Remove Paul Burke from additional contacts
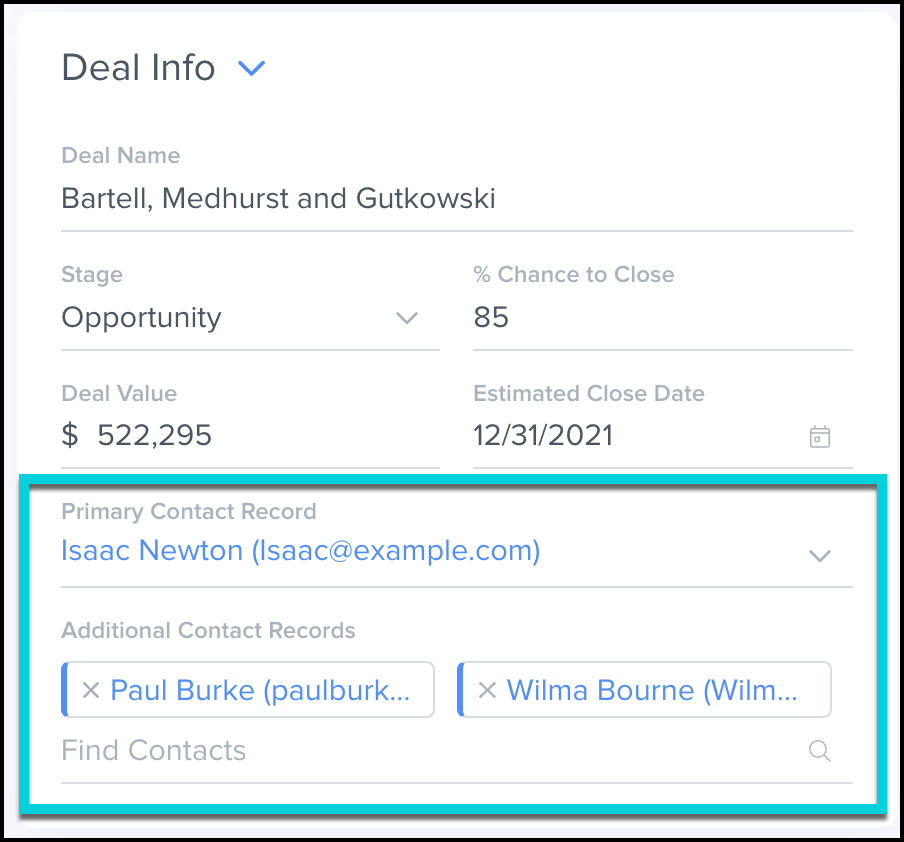 coord(90,690)
